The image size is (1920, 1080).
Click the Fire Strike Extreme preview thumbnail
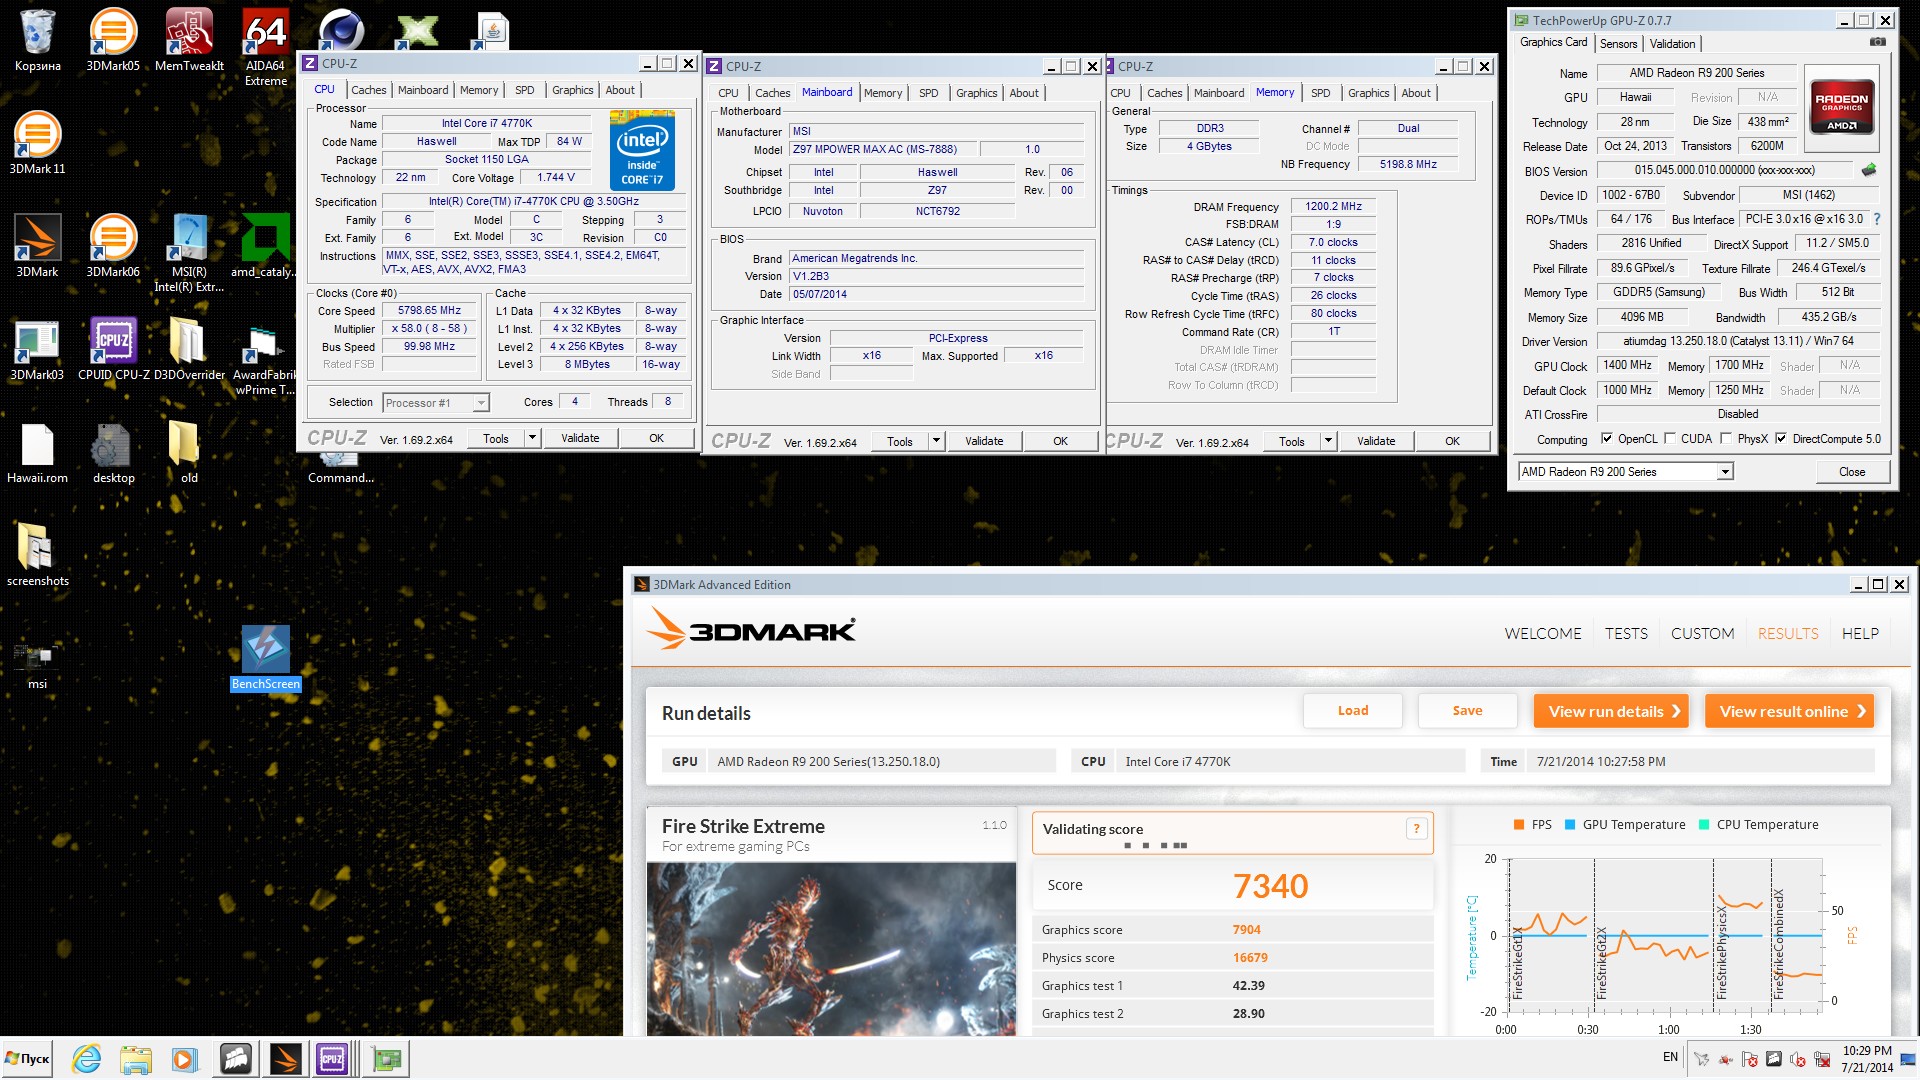[x=831, y=949]
